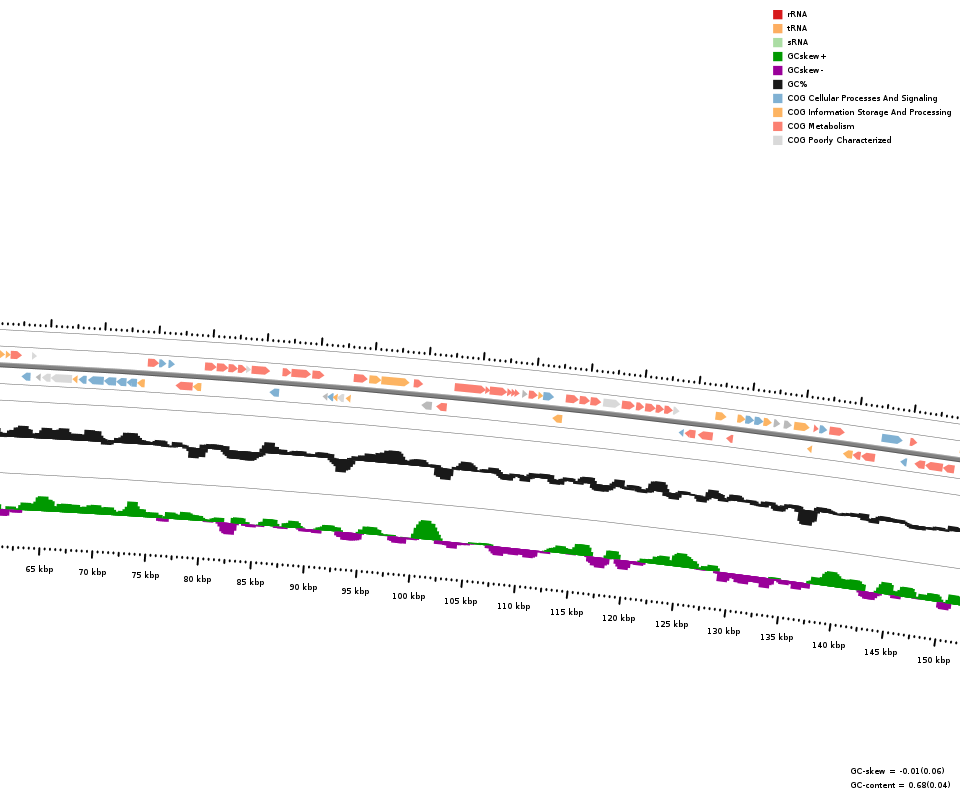The height and width of the screenshot is (800, 960).
Task: Click the blue COG Cellular Processes swatch
Action: click(x=777, y=98)
